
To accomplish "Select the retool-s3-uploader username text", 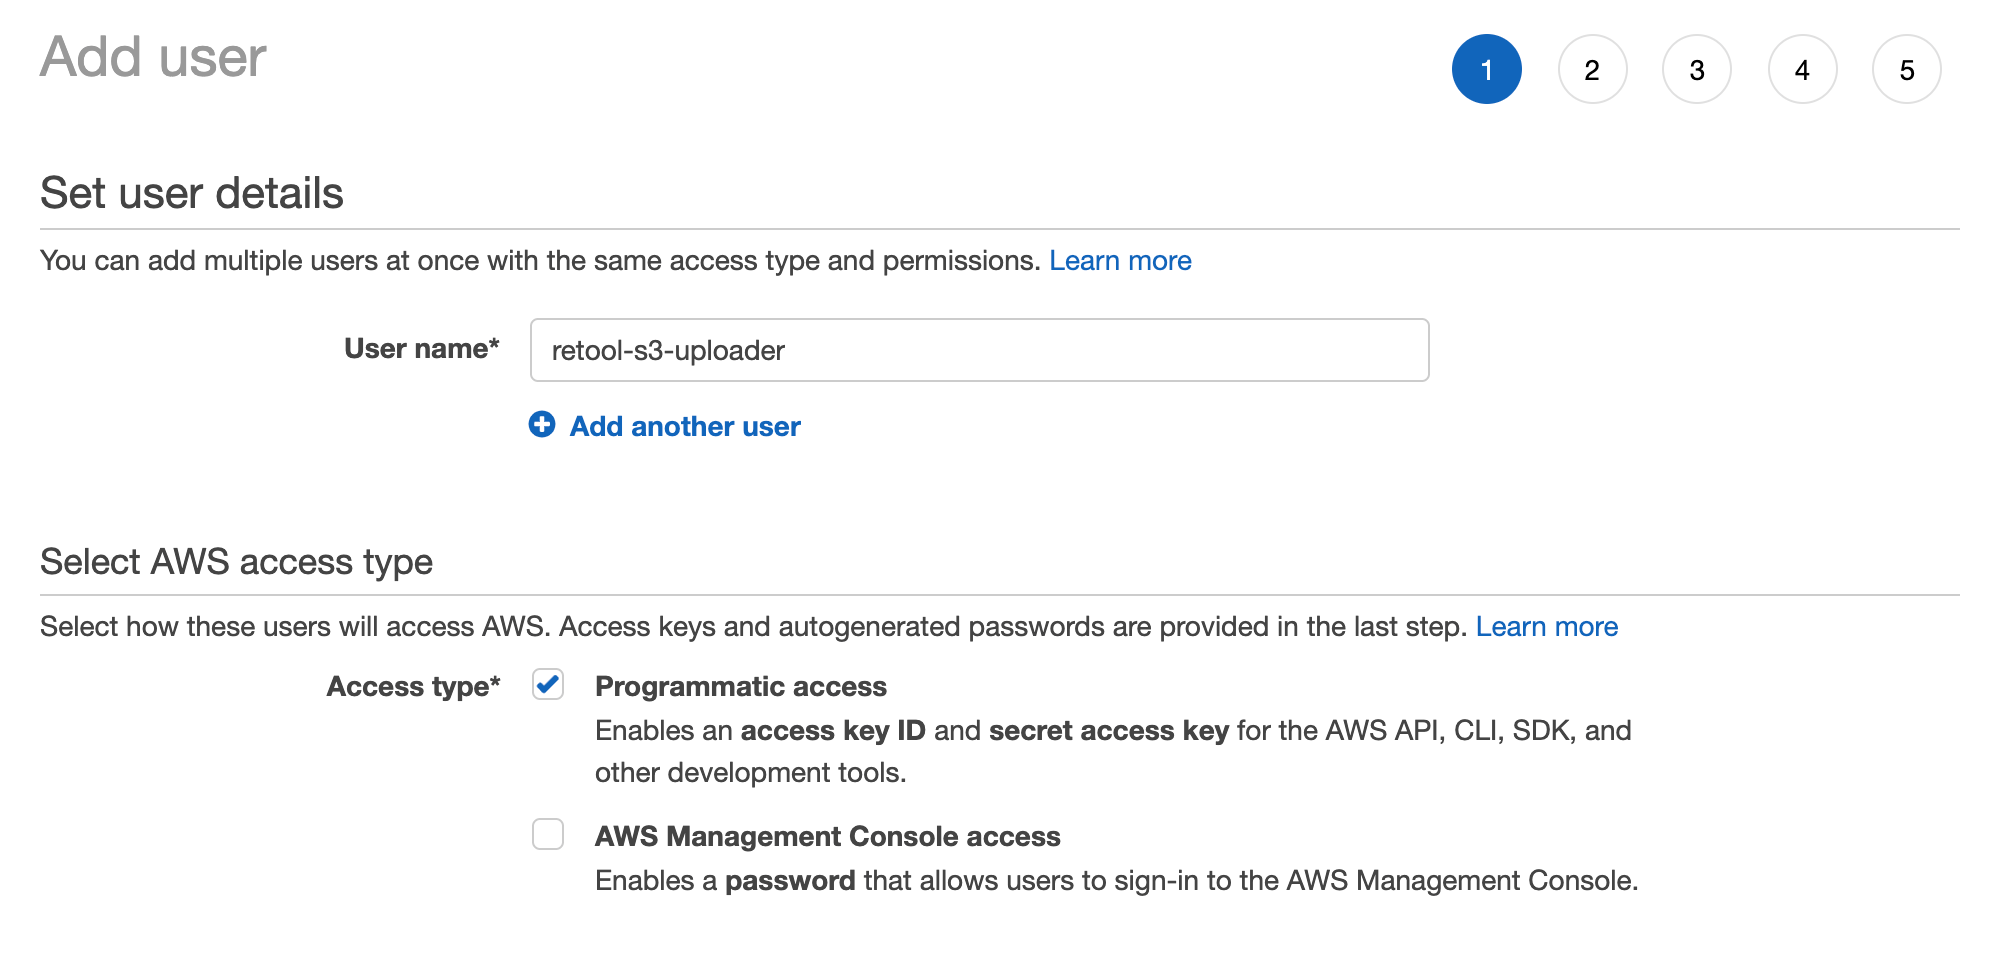I will tap(667, 350).
